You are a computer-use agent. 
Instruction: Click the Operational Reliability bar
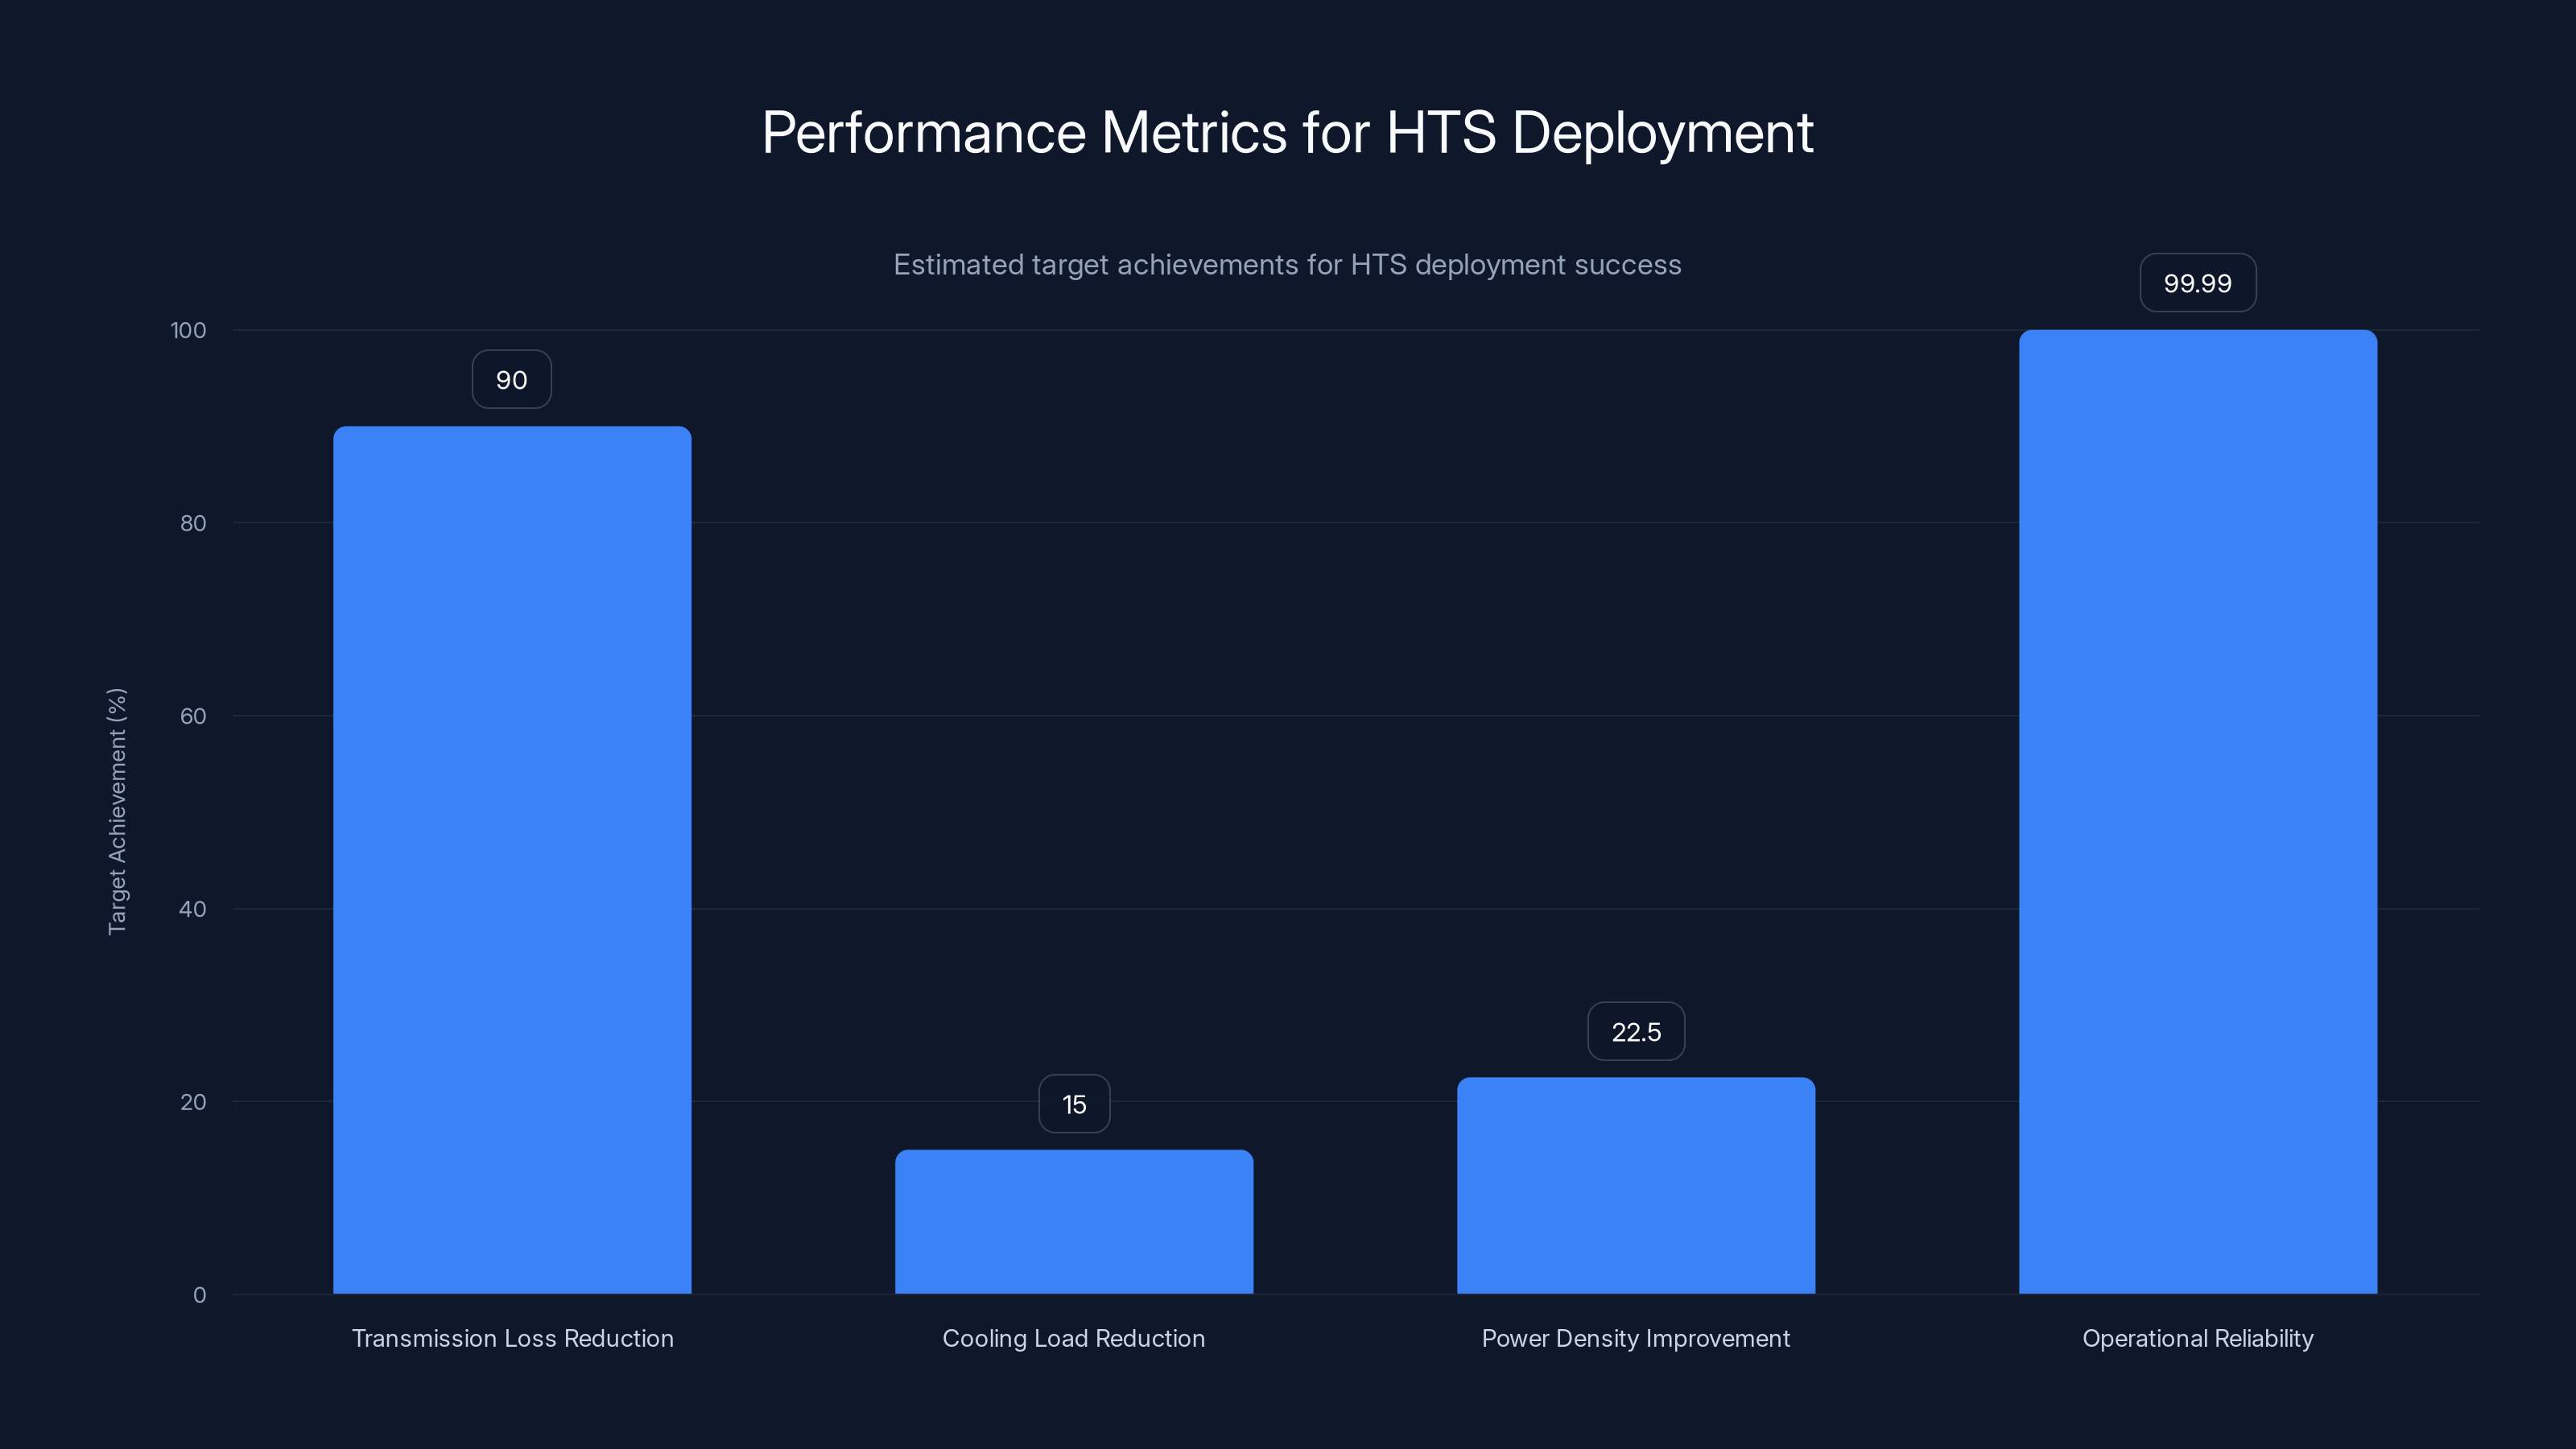point(2197,810)
